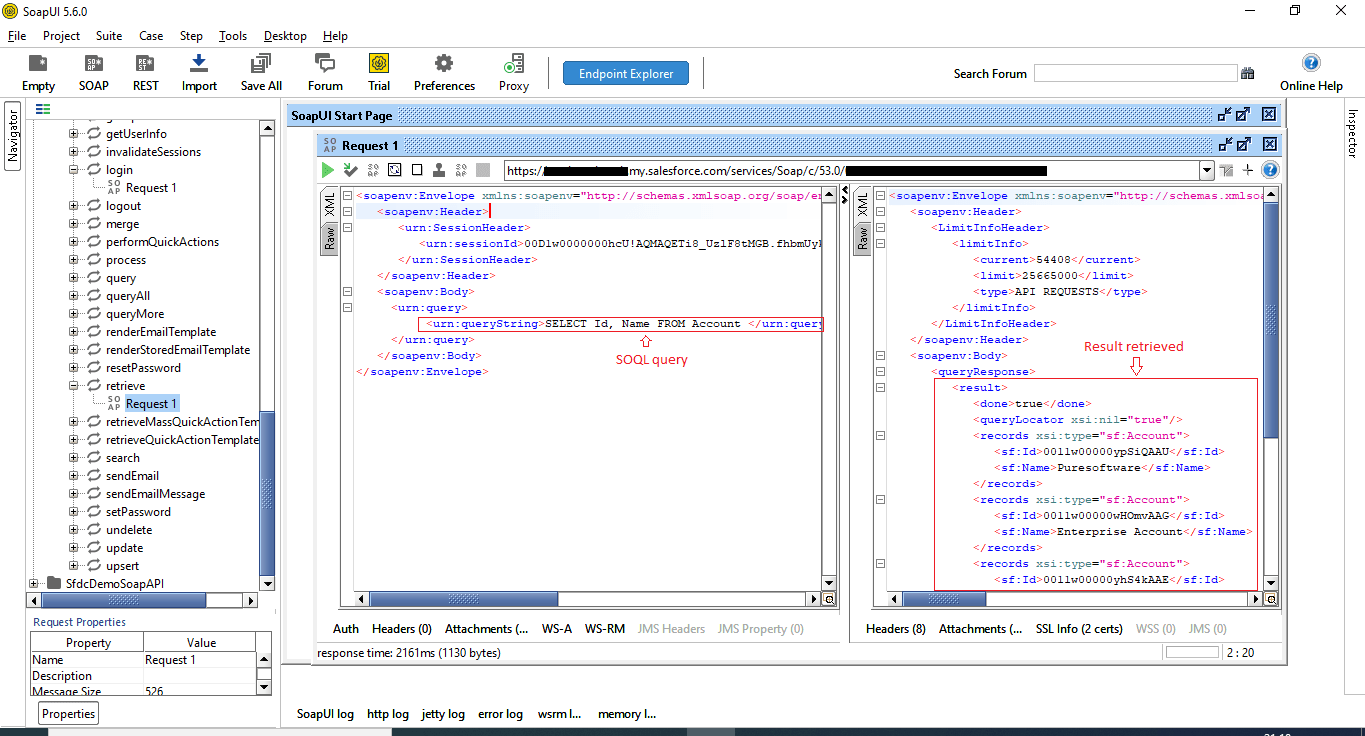
Task: Click the add assertion checkmark icon in Request 1
Action: pos(350,170)
